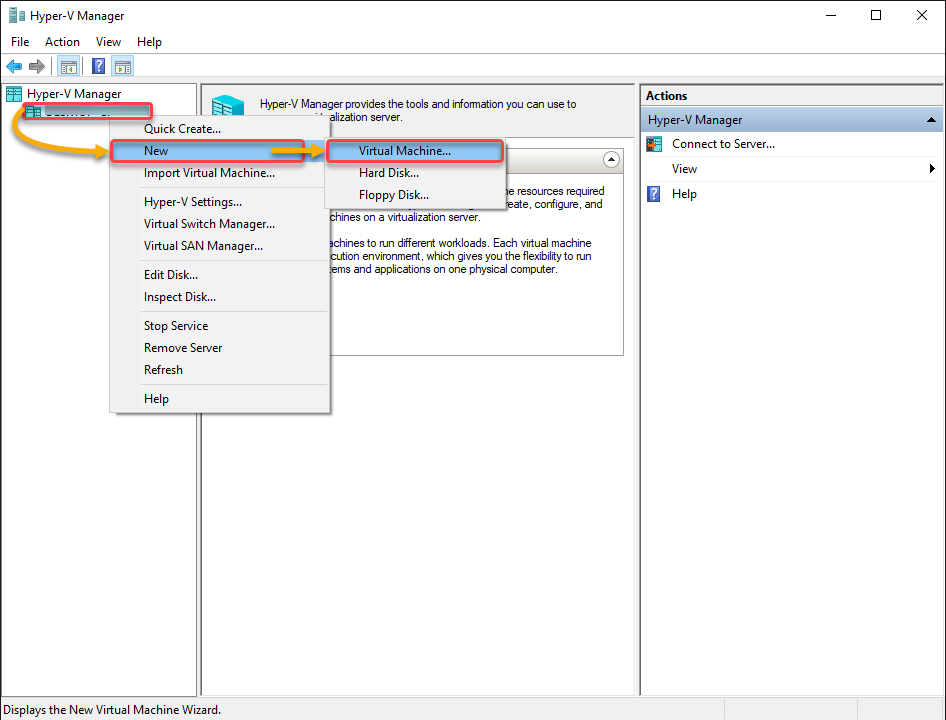Image resolution: width=946 pixels, height=720 pixels.
Task: Open the View menu in menu bar
Action: pos(108,42)
